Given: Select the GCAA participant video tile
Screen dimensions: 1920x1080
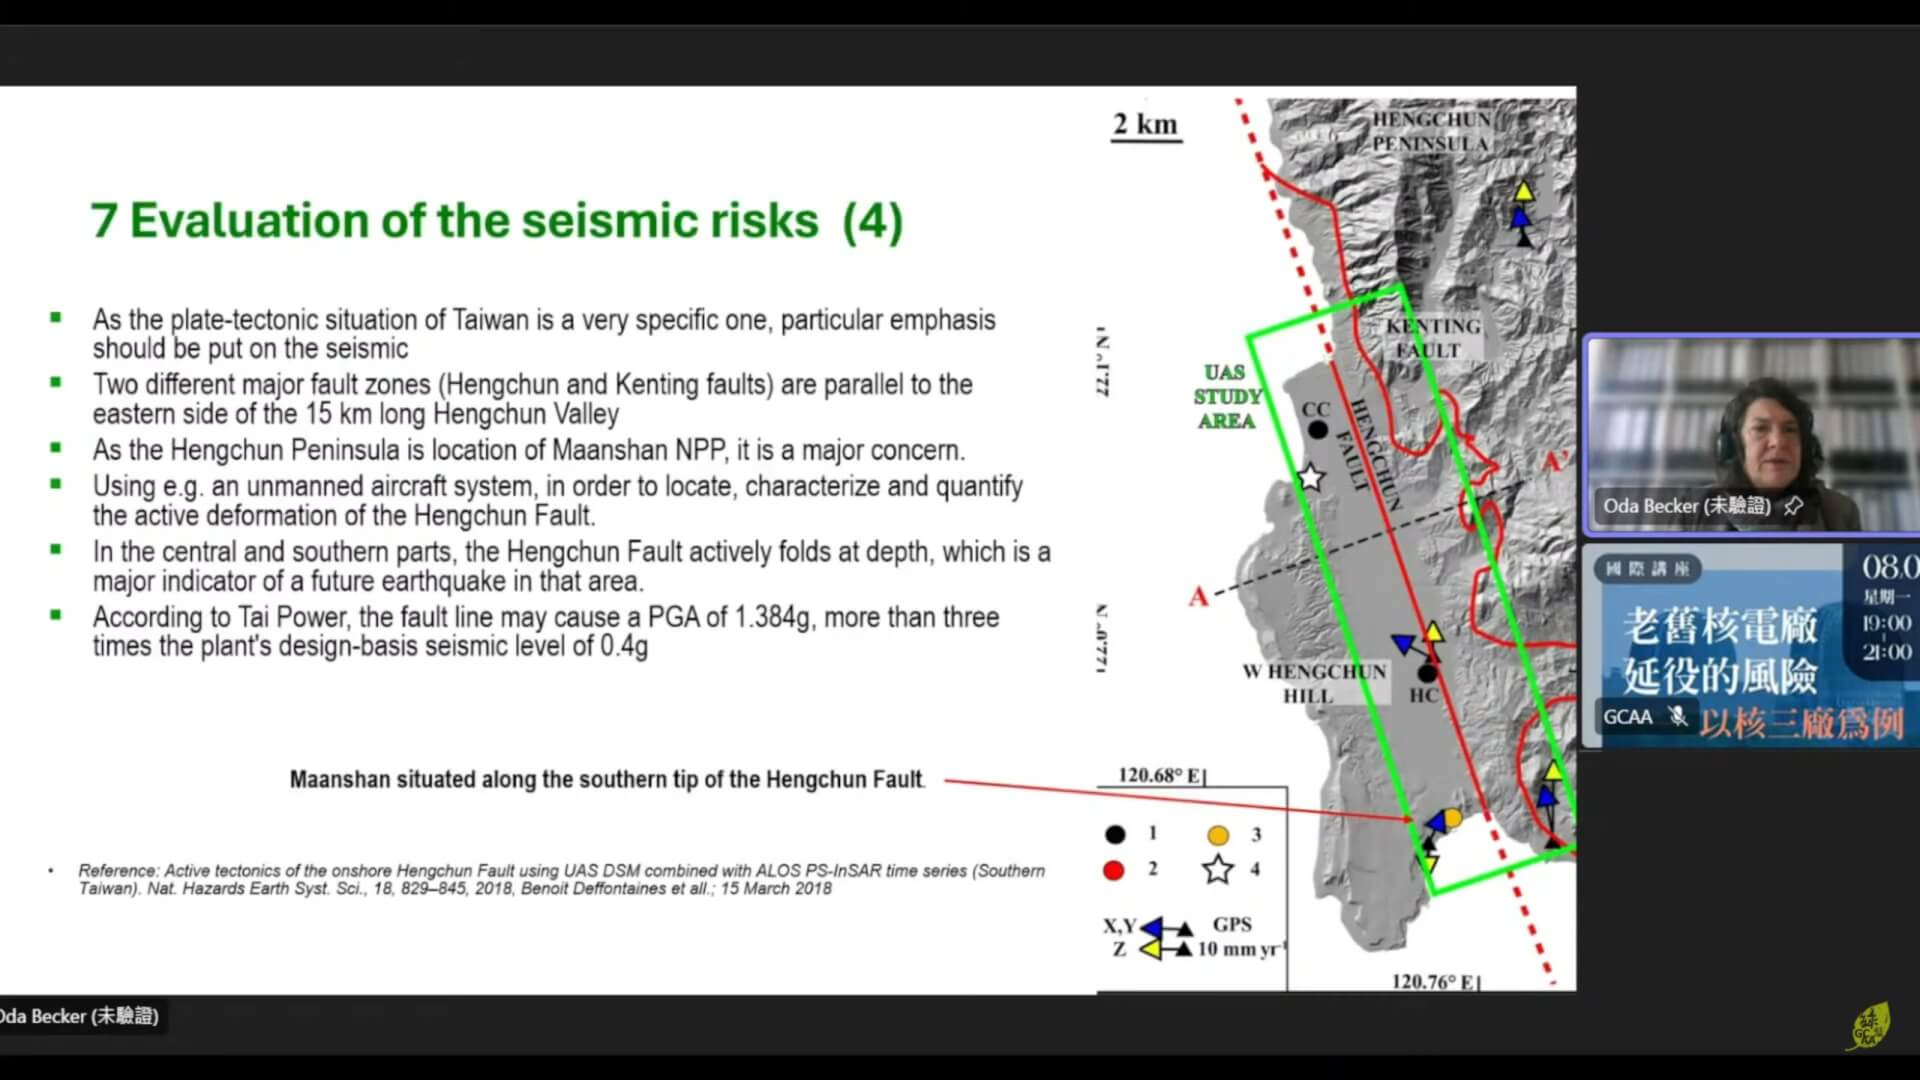Looking at the screenshot, I should (1751, 644).
